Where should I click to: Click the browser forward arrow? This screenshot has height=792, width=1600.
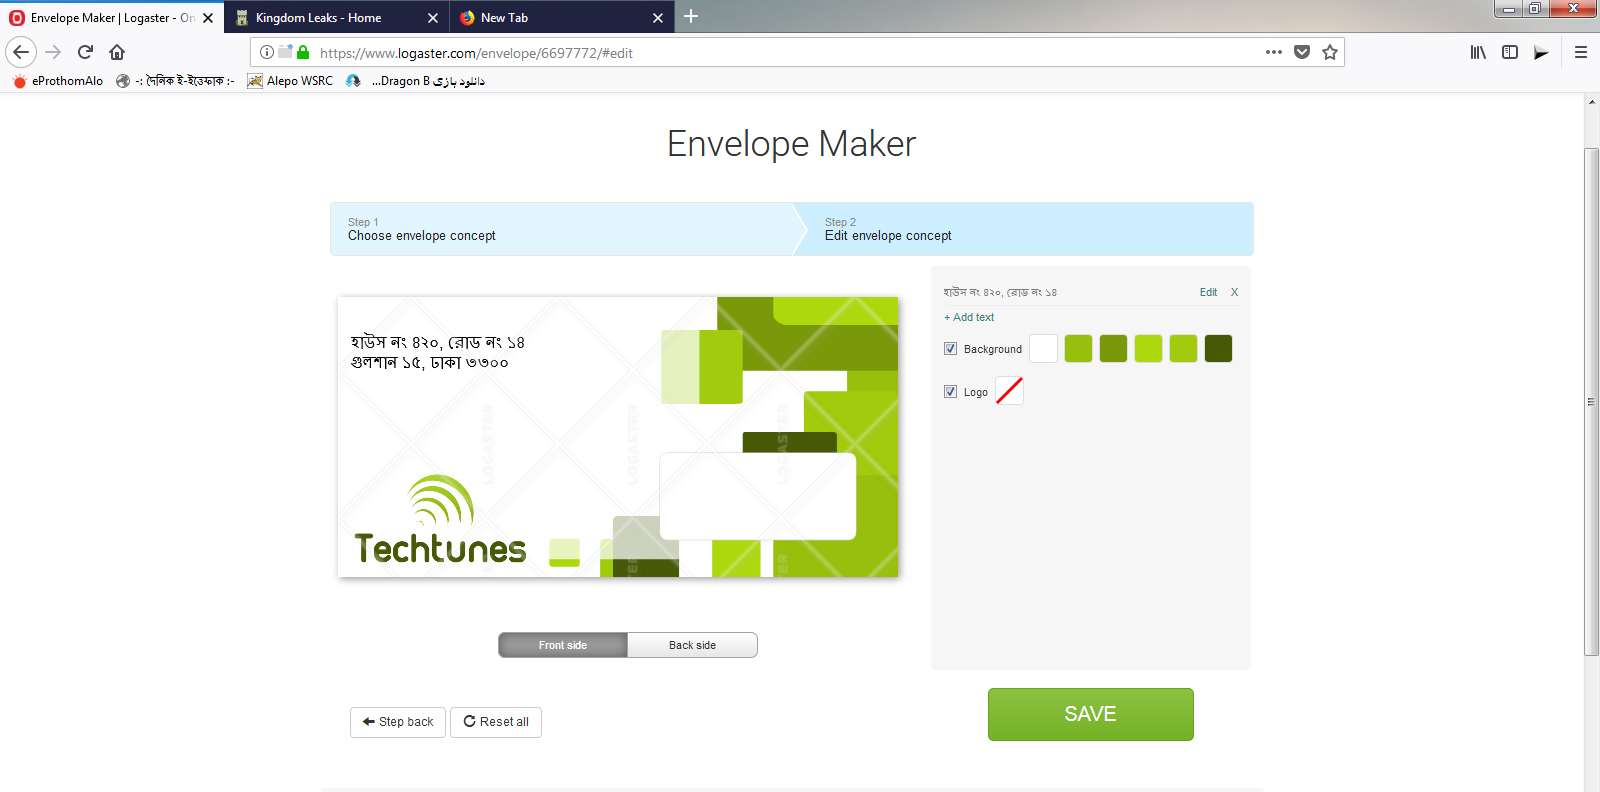(54, 52)
